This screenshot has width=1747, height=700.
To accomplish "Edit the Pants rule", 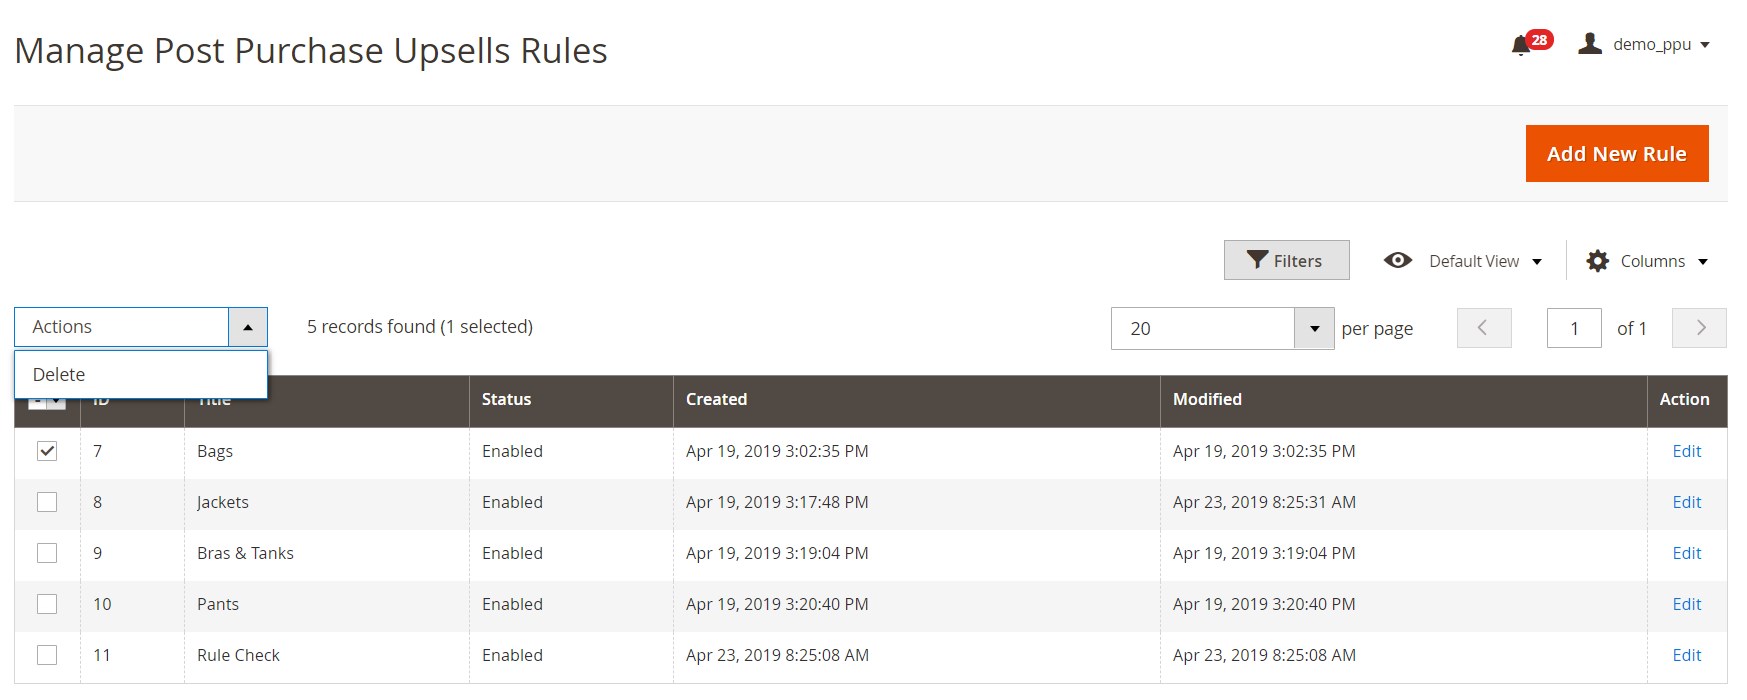I will pos(1686,604).
